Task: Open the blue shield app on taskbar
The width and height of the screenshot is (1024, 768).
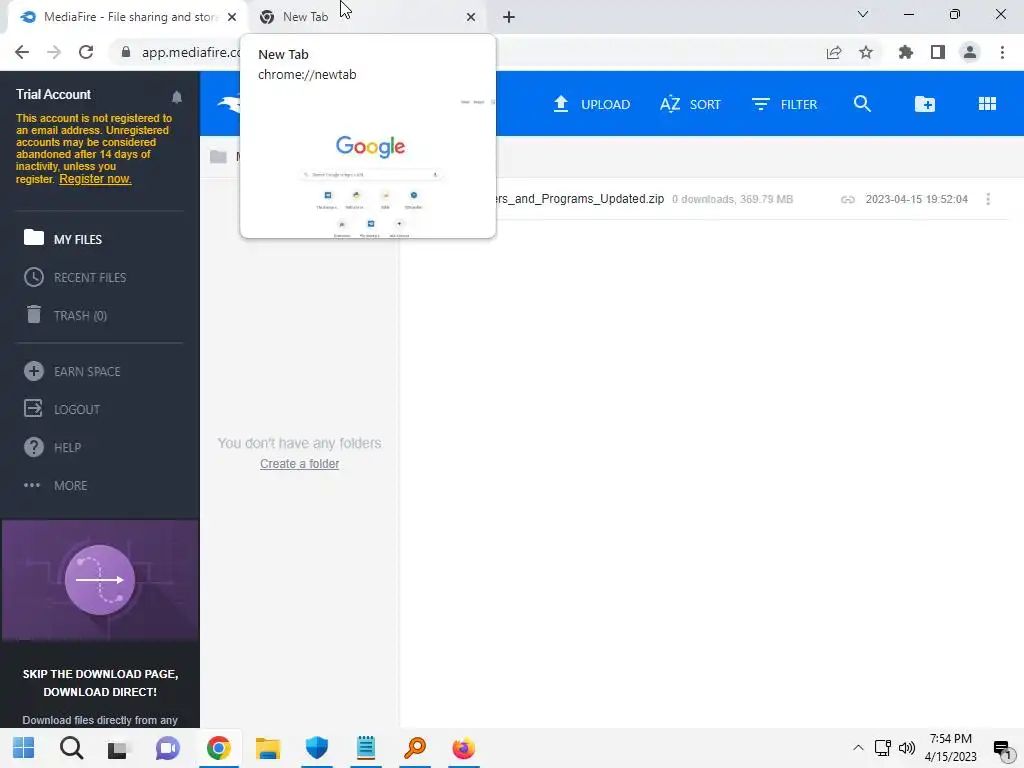Action: point(317,748)
